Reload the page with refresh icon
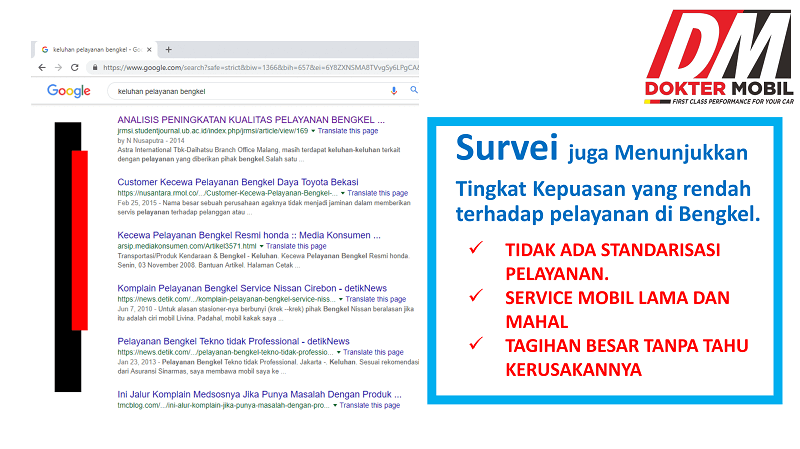The image size is (800, 449). [74, 67]
